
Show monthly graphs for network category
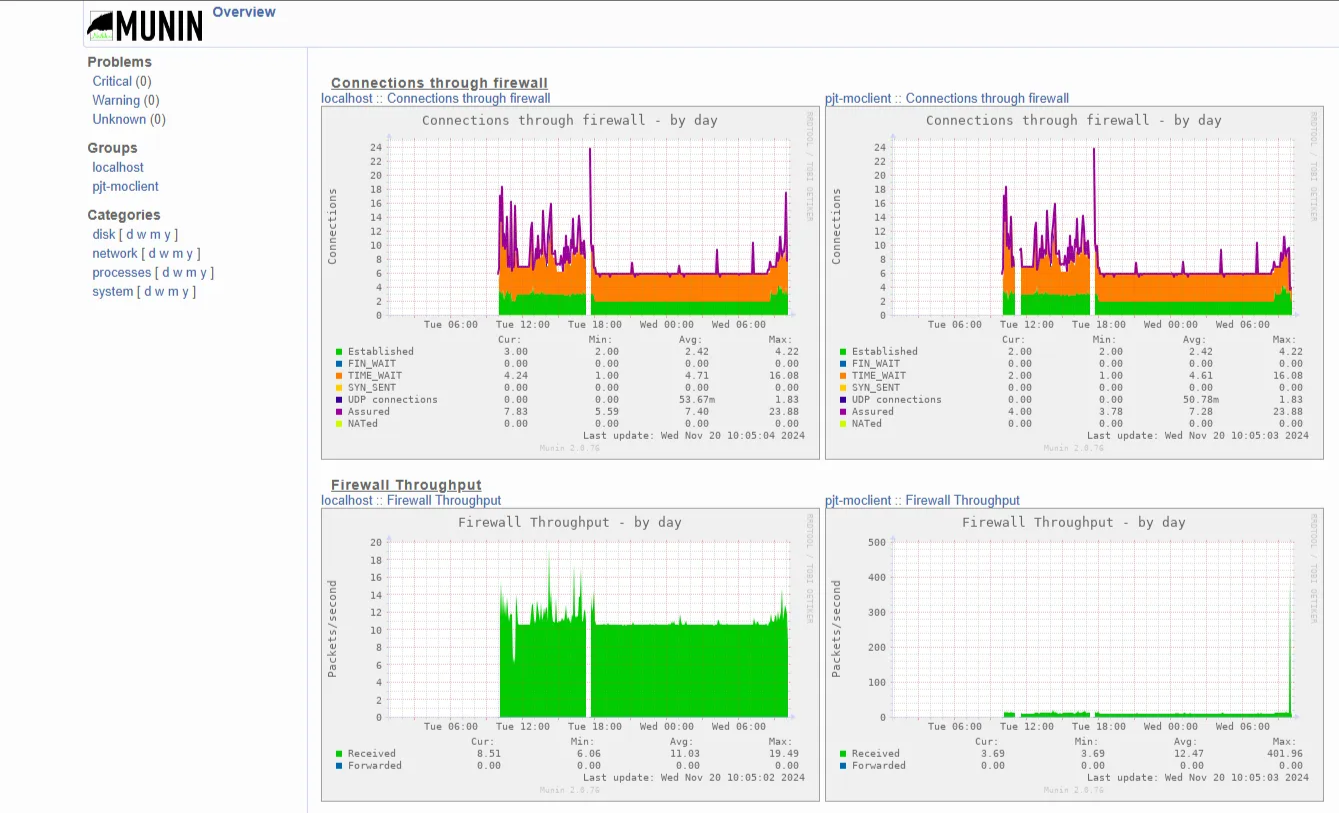177,253
